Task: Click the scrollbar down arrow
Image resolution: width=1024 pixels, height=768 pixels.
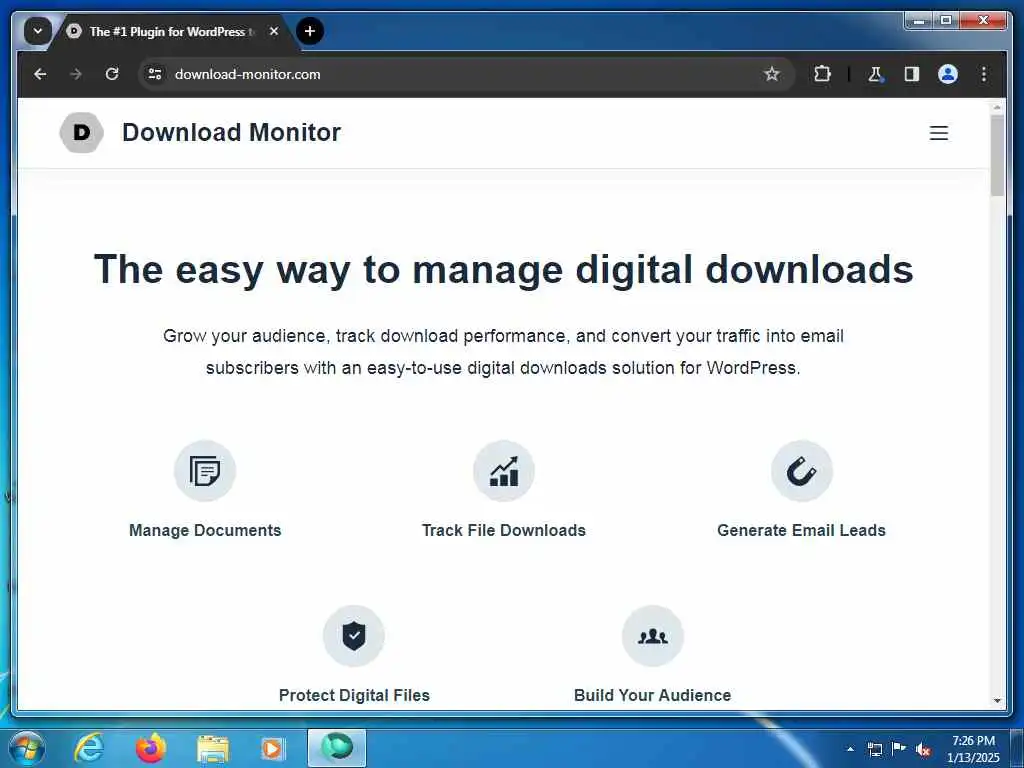Action: 997,701
